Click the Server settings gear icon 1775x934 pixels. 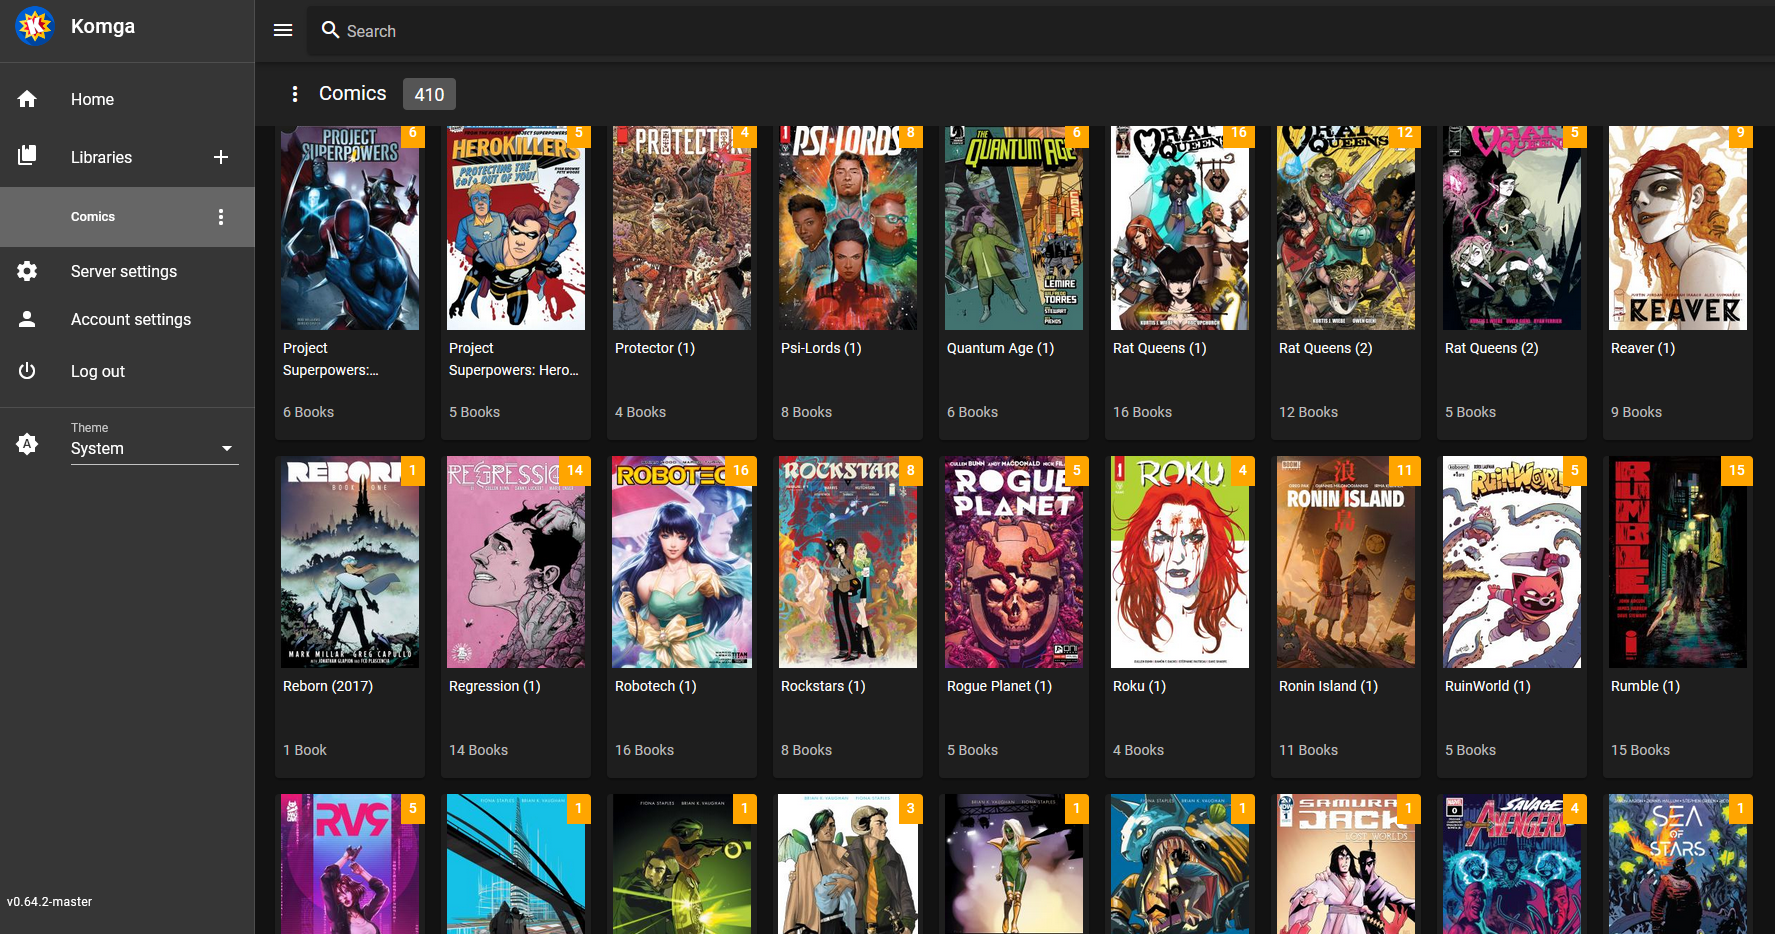coord(27,271)
